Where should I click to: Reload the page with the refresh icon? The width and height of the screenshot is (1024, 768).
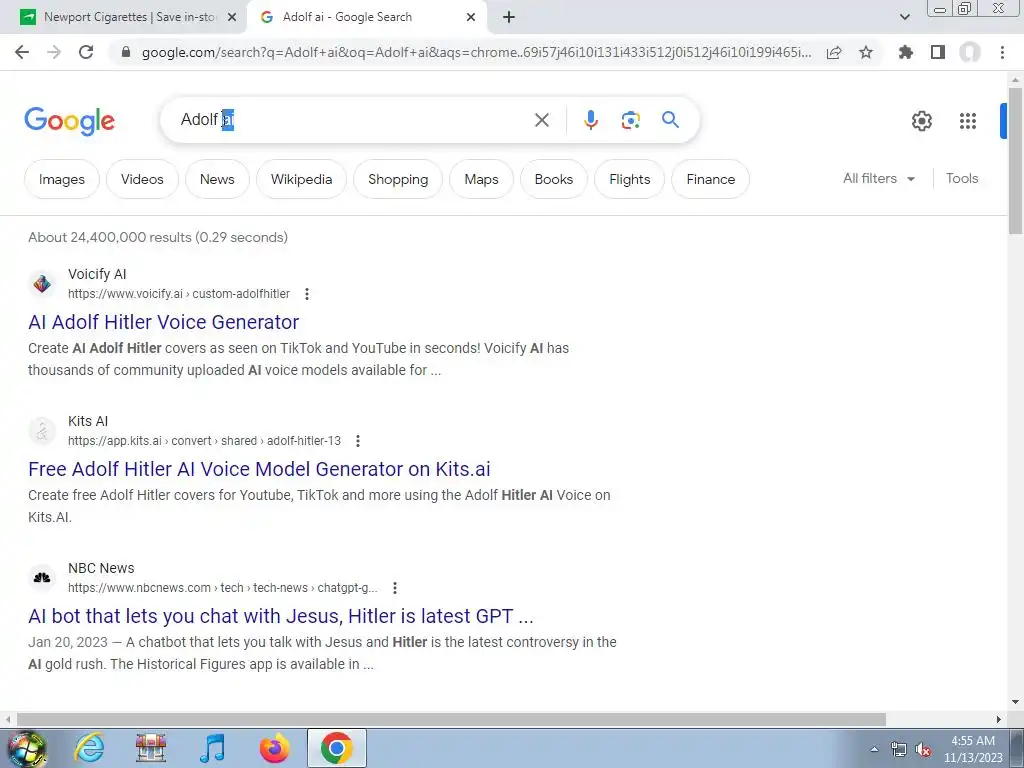coord(86,52)
